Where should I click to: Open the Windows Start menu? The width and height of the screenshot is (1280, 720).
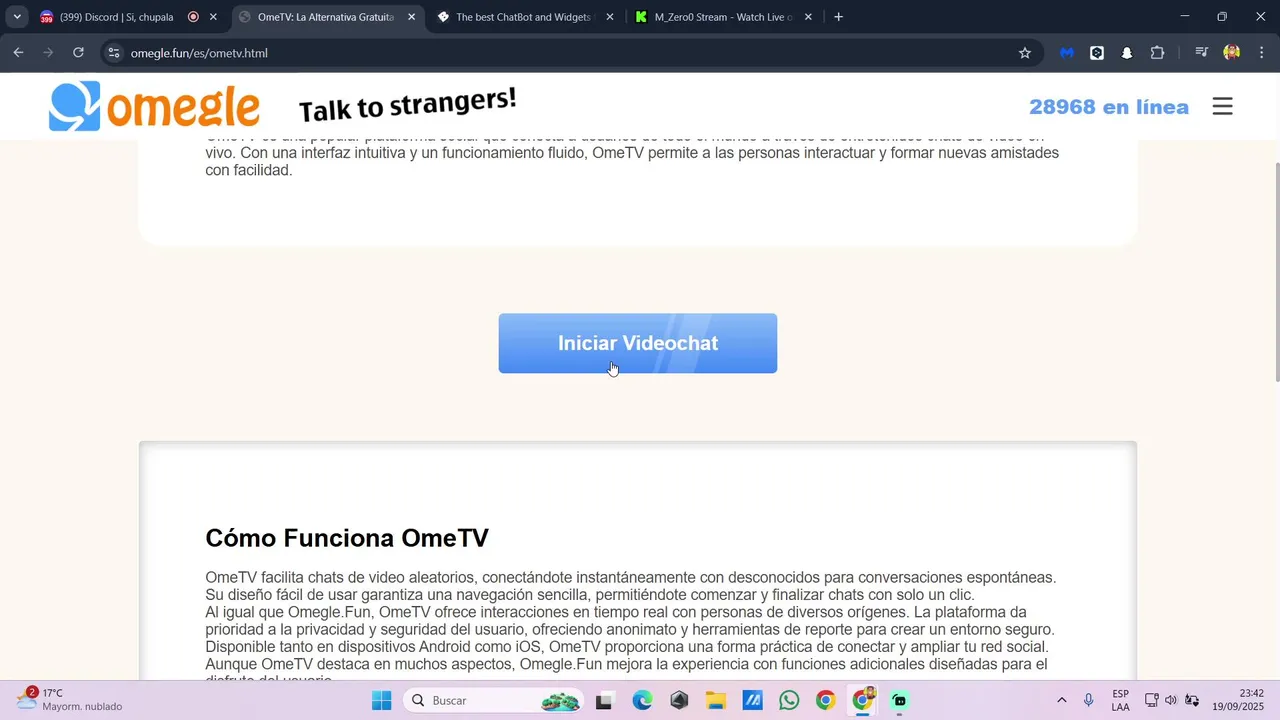click(x=382, y=700)
